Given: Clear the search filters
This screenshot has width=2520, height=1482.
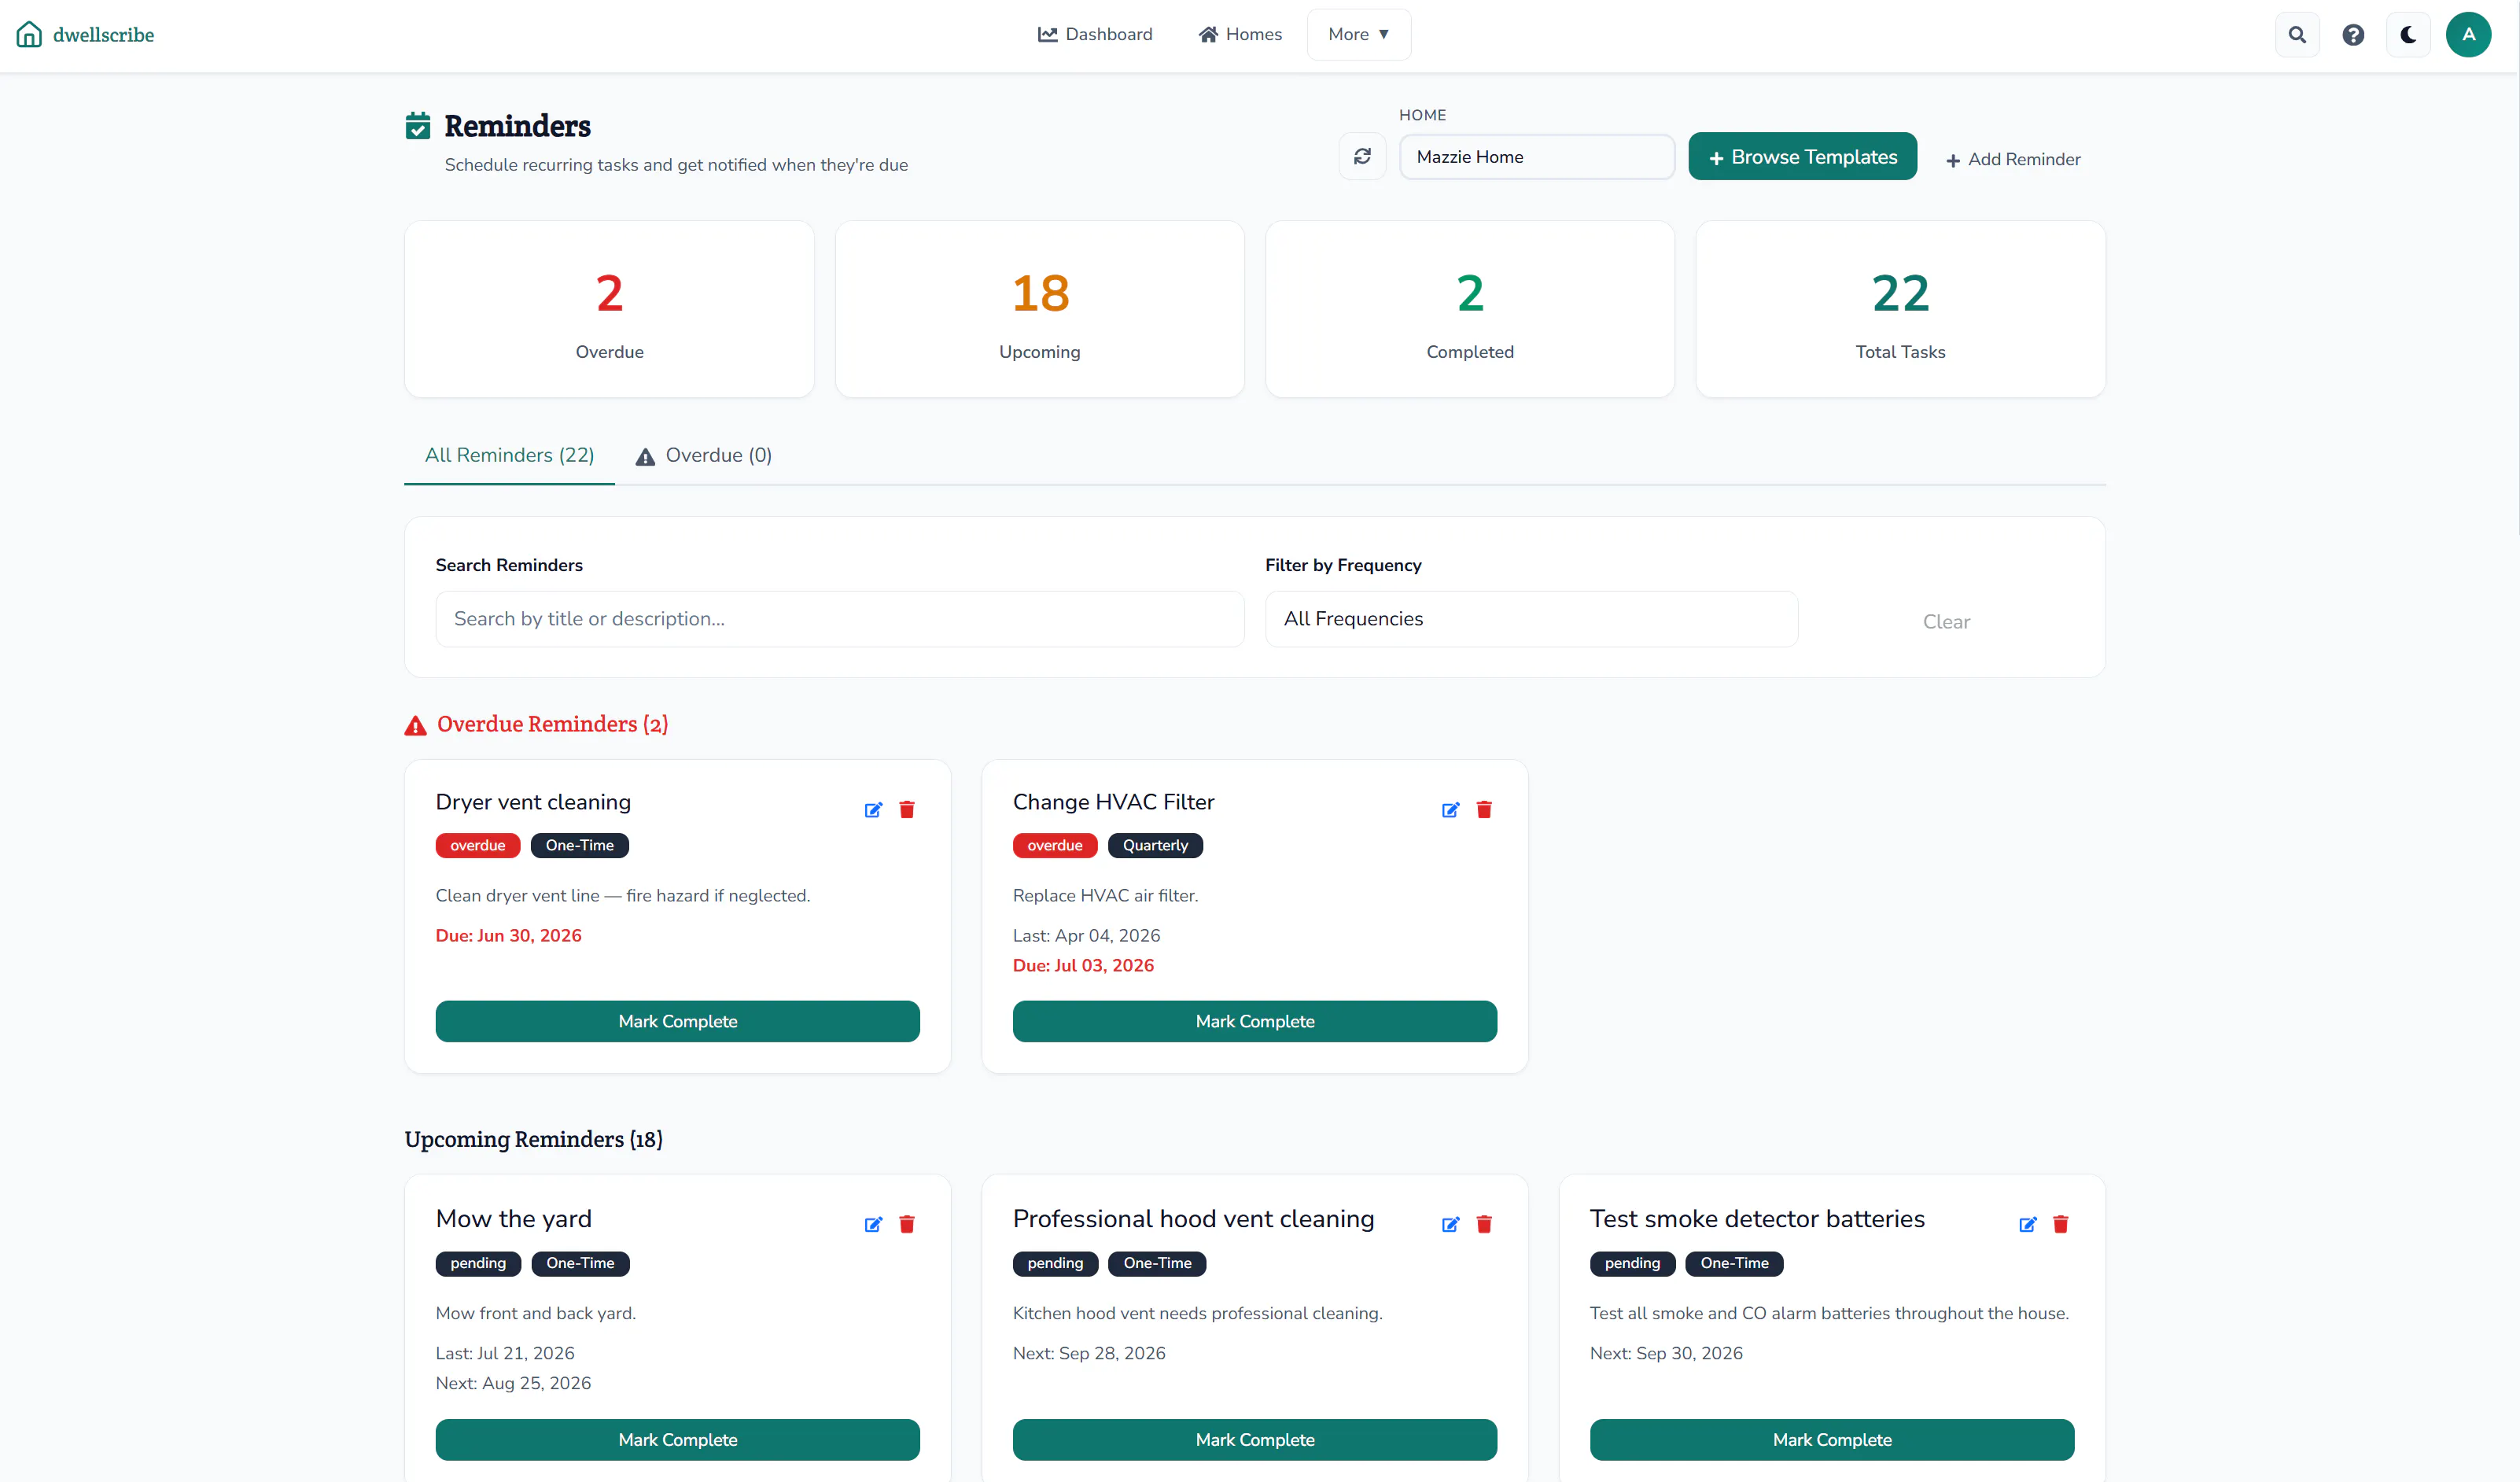Looking at the screenshot, I should [x=1946, y=622].
